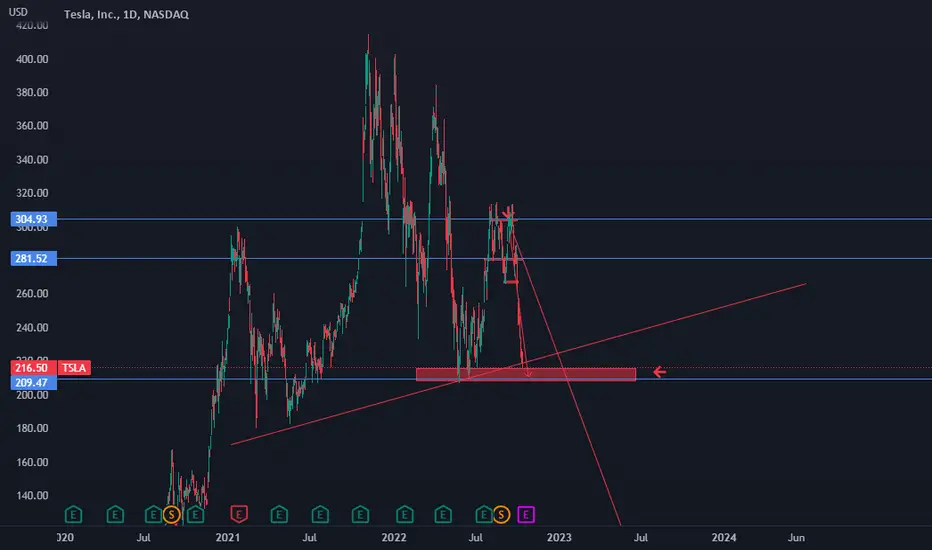This screenshot has width=932, height=550.
Task: Click the red 216.50 current price label
Action: [x=33, y=367]
